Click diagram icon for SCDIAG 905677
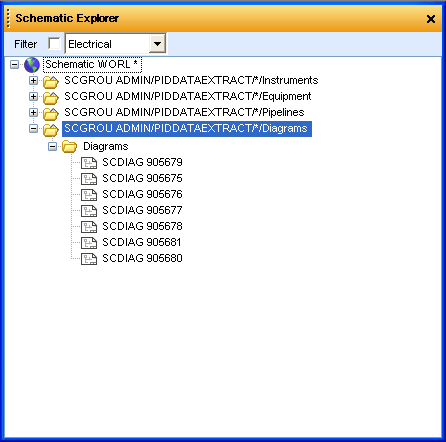Image resolution: width=446 pixels, height=442 pixels. [89, 211]
